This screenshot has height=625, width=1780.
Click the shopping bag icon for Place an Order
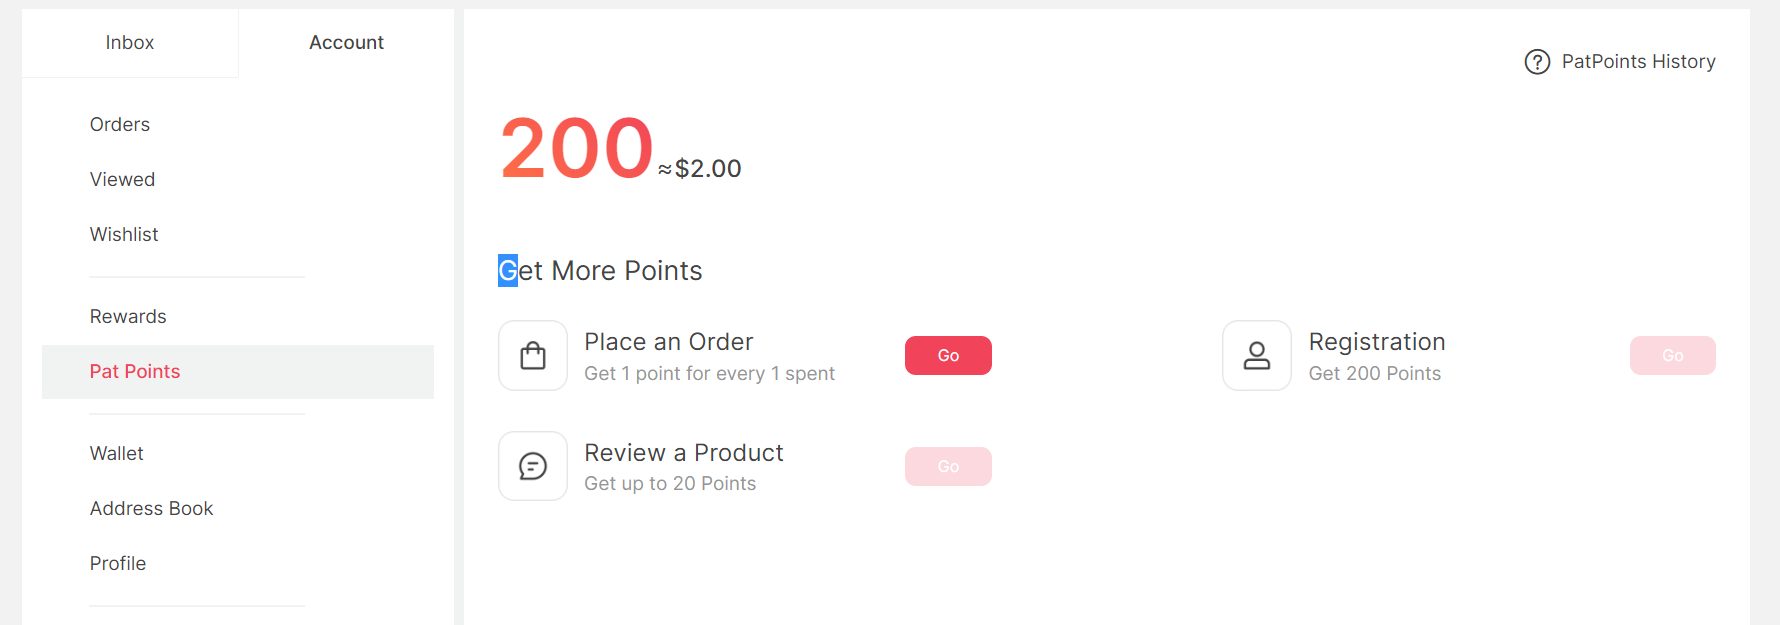pos(533,355)
